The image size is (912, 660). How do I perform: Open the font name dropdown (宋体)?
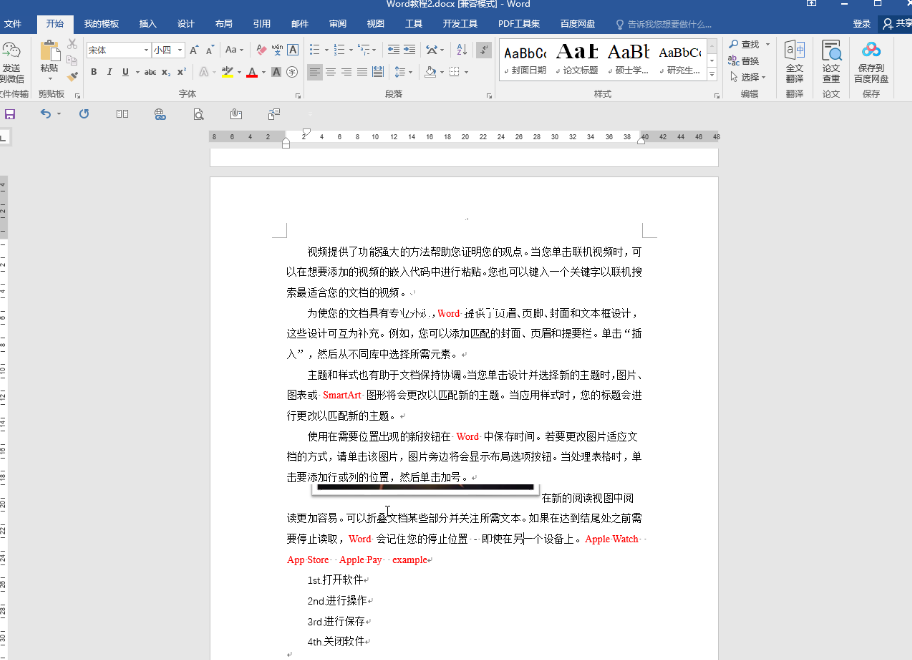click(x=145, y=50)
